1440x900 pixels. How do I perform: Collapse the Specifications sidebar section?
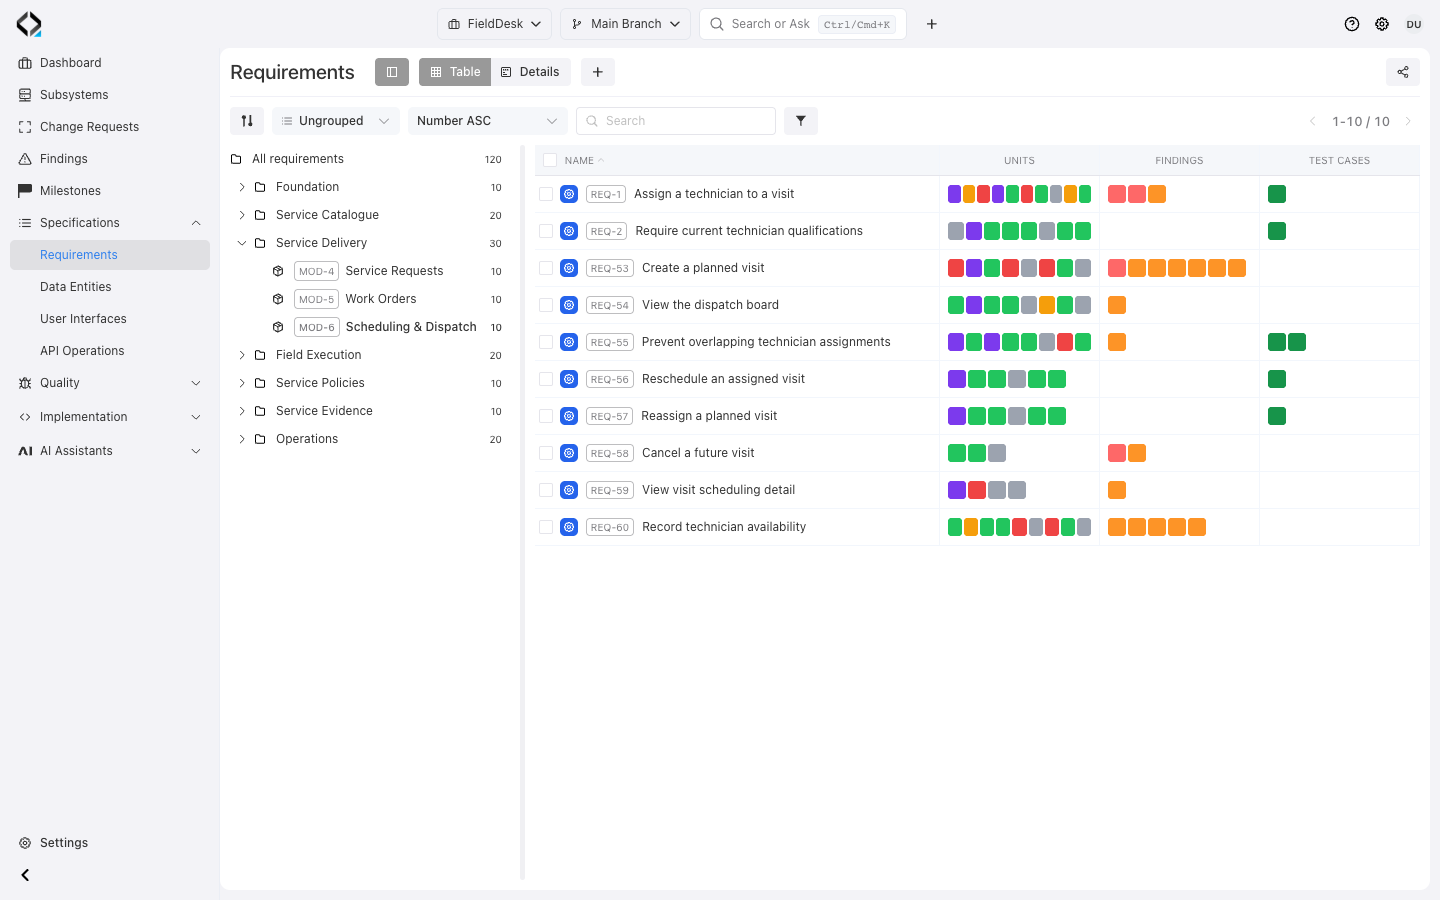pyautogui.click(x=196, y=223)
